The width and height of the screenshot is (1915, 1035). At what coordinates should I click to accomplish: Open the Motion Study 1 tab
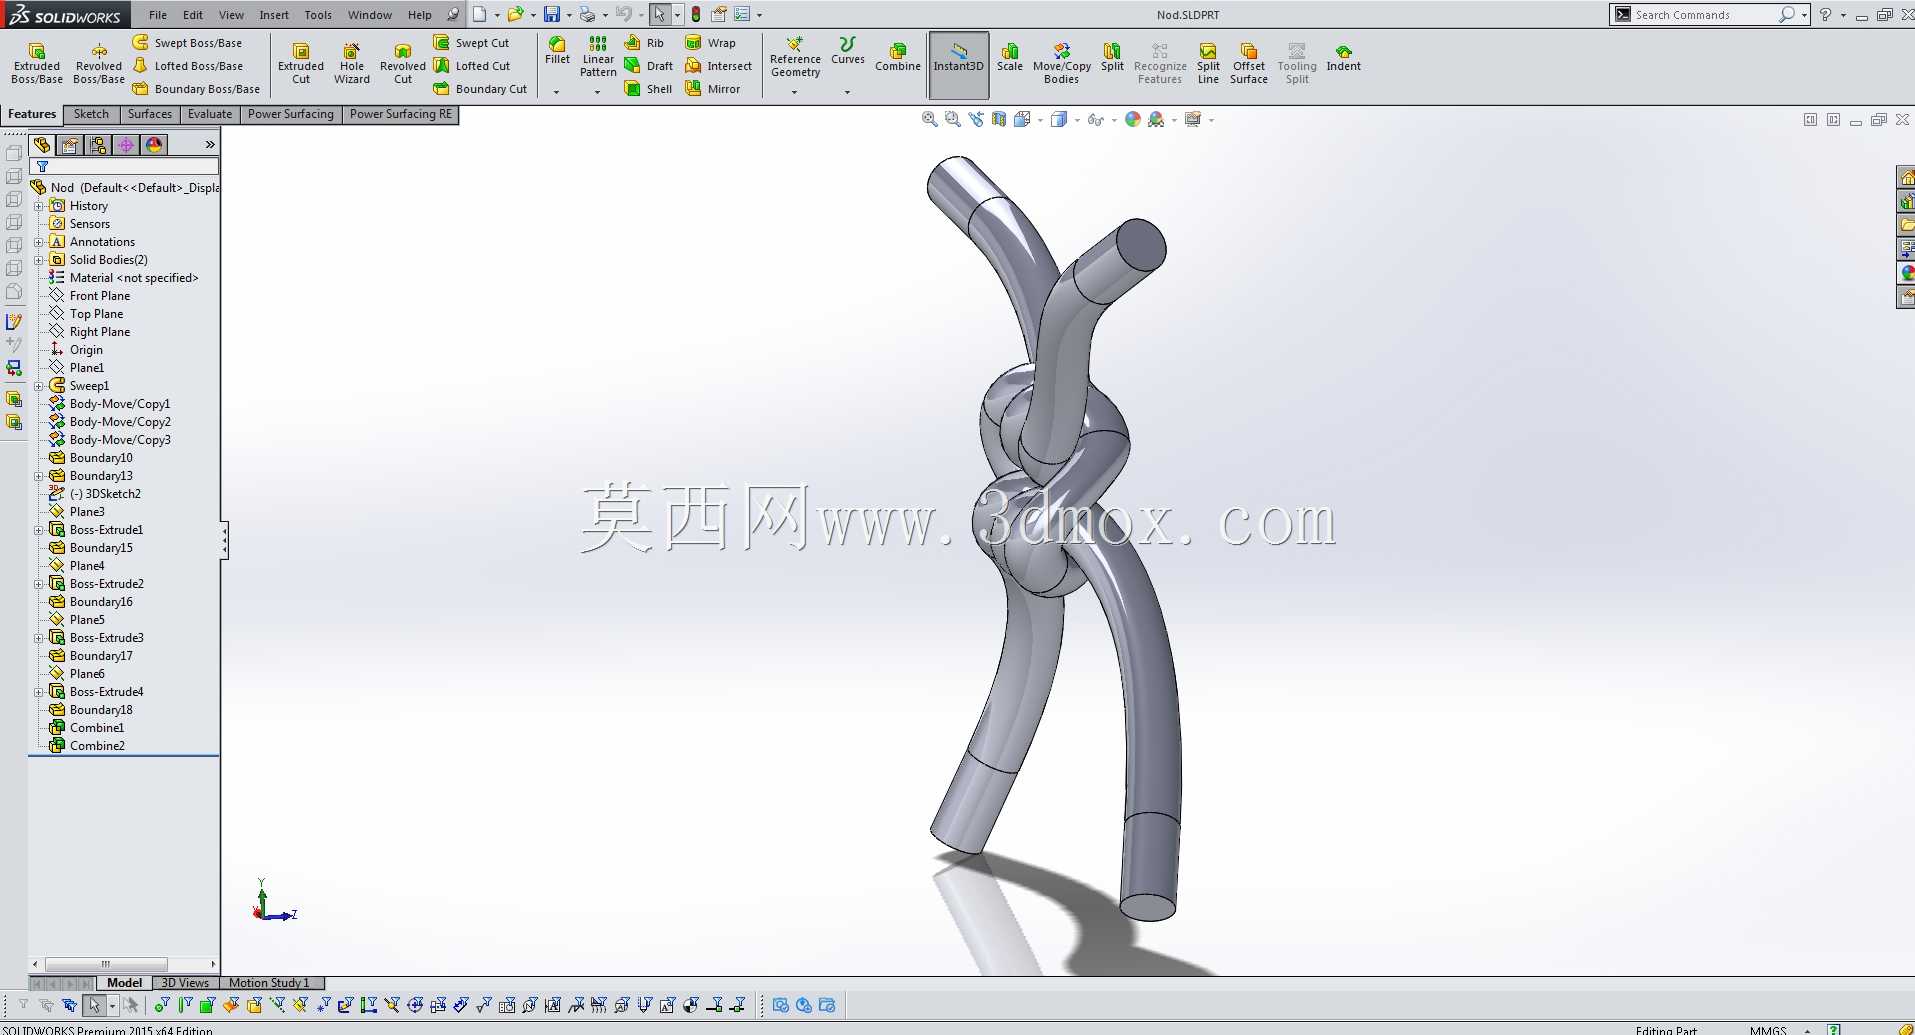click(x=269, y=983)
